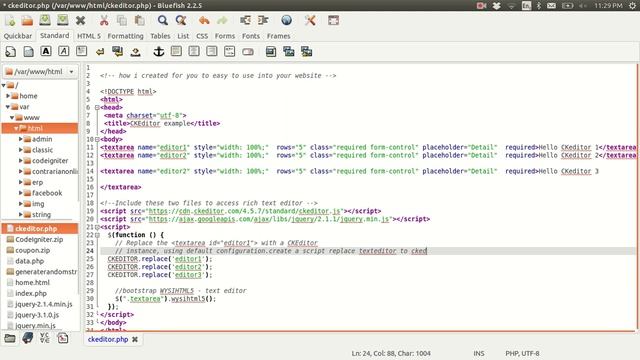Insert image dialog icon

[x=271, y=51]
